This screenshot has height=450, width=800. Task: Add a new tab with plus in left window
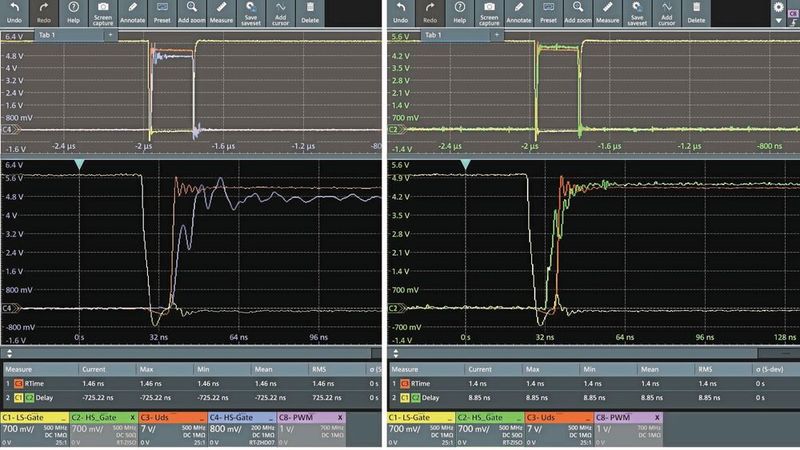point(110,35)
